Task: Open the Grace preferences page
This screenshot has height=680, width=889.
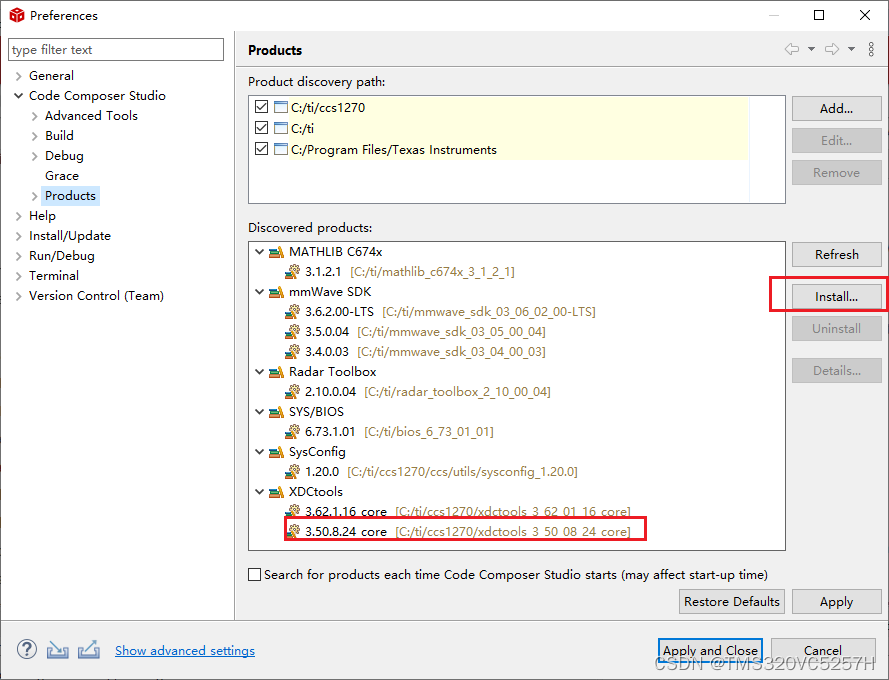Action: click(x=61, y=175)
